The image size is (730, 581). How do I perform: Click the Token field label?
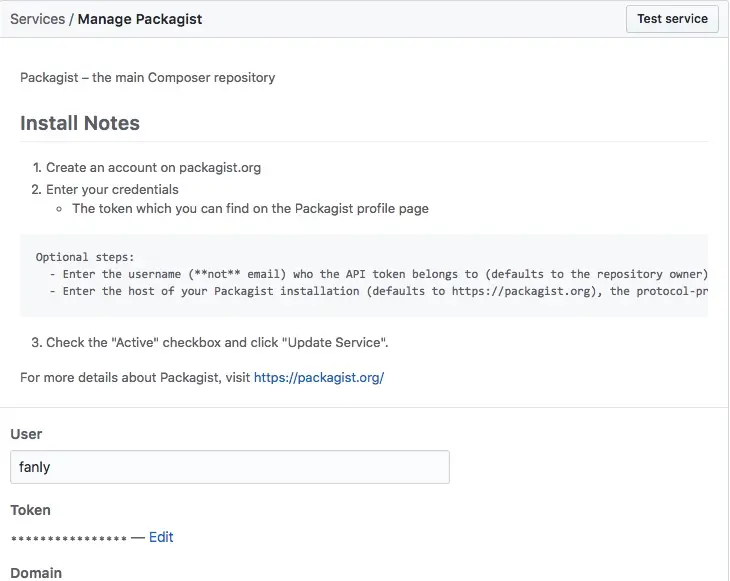(x=30, y=510)
